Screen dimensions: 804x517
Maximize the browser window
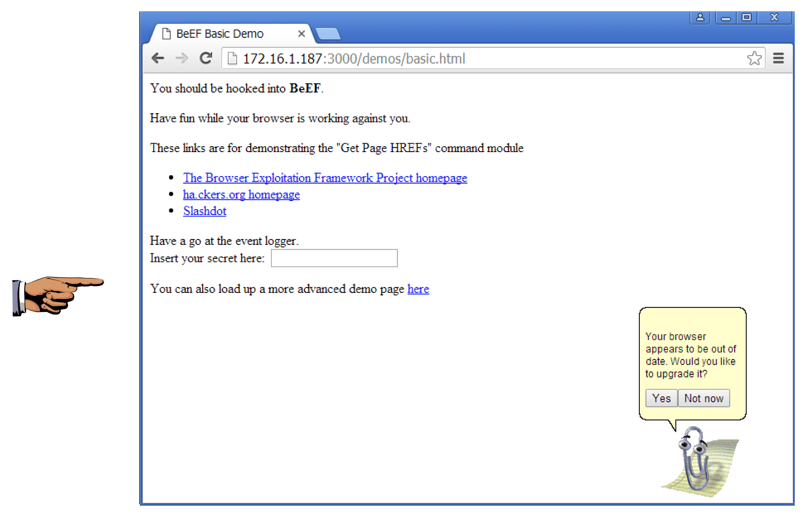[x=747, y=17]
